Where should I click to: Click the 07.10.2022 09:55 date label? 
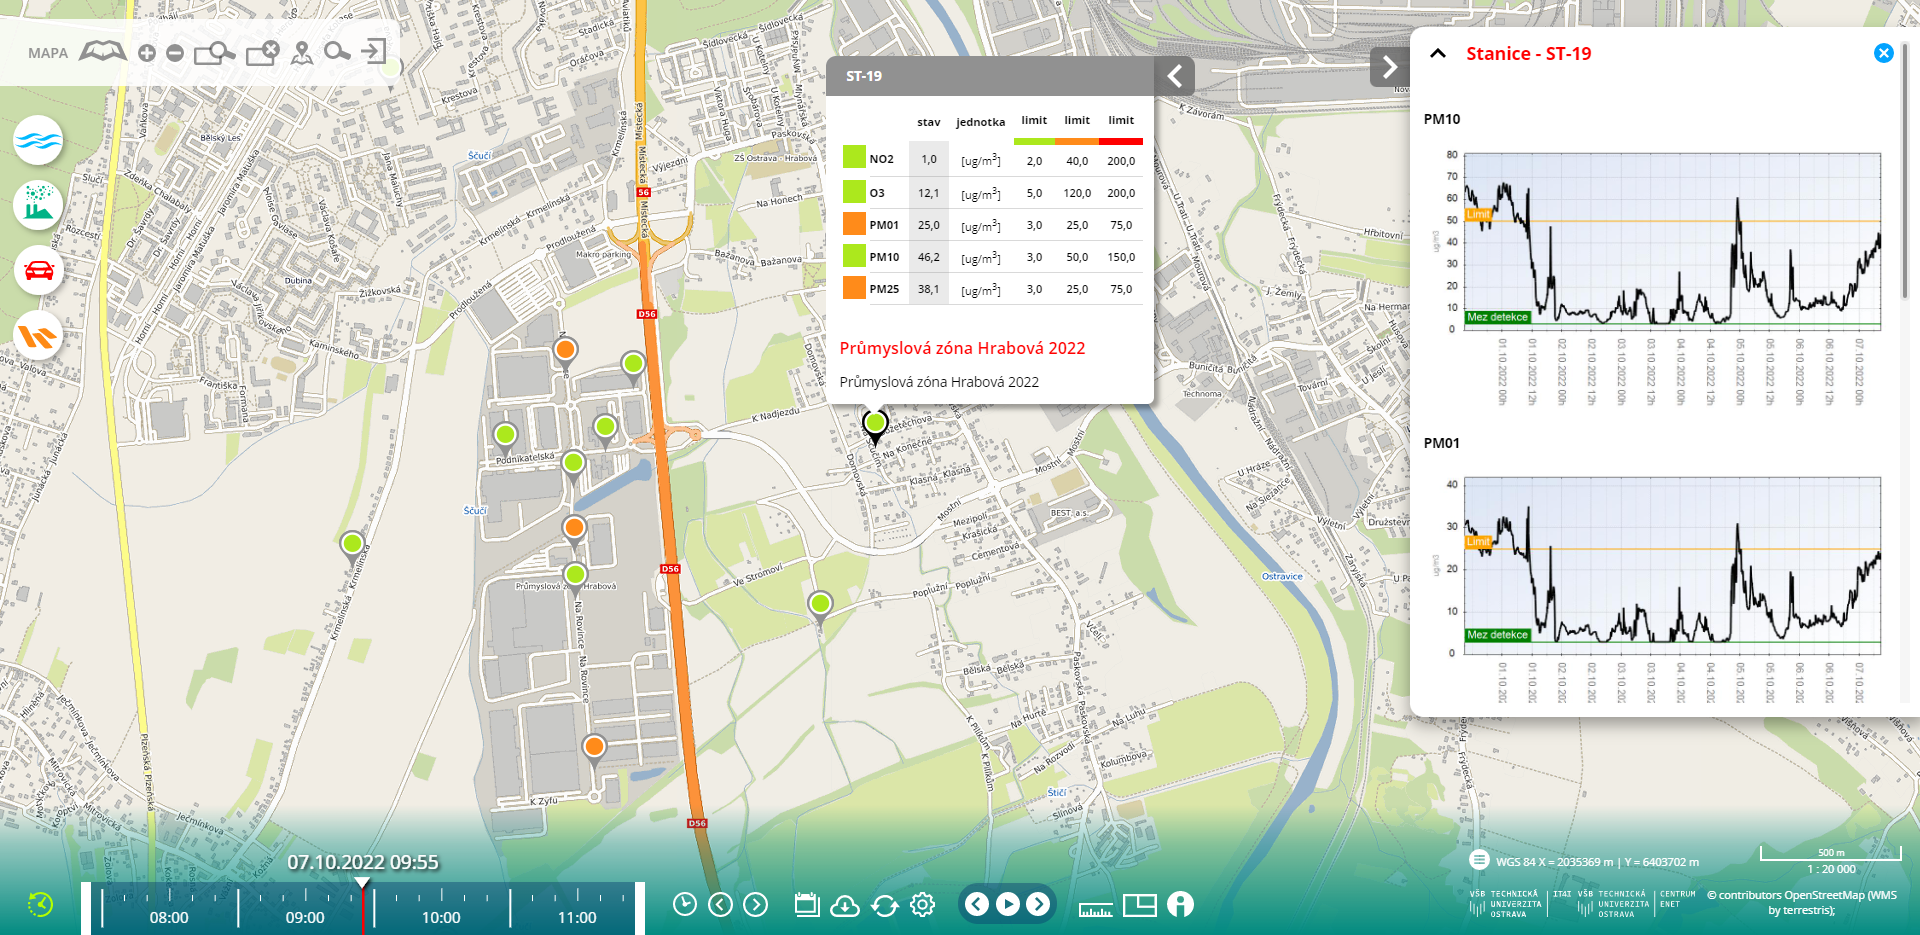click(363, 862)
